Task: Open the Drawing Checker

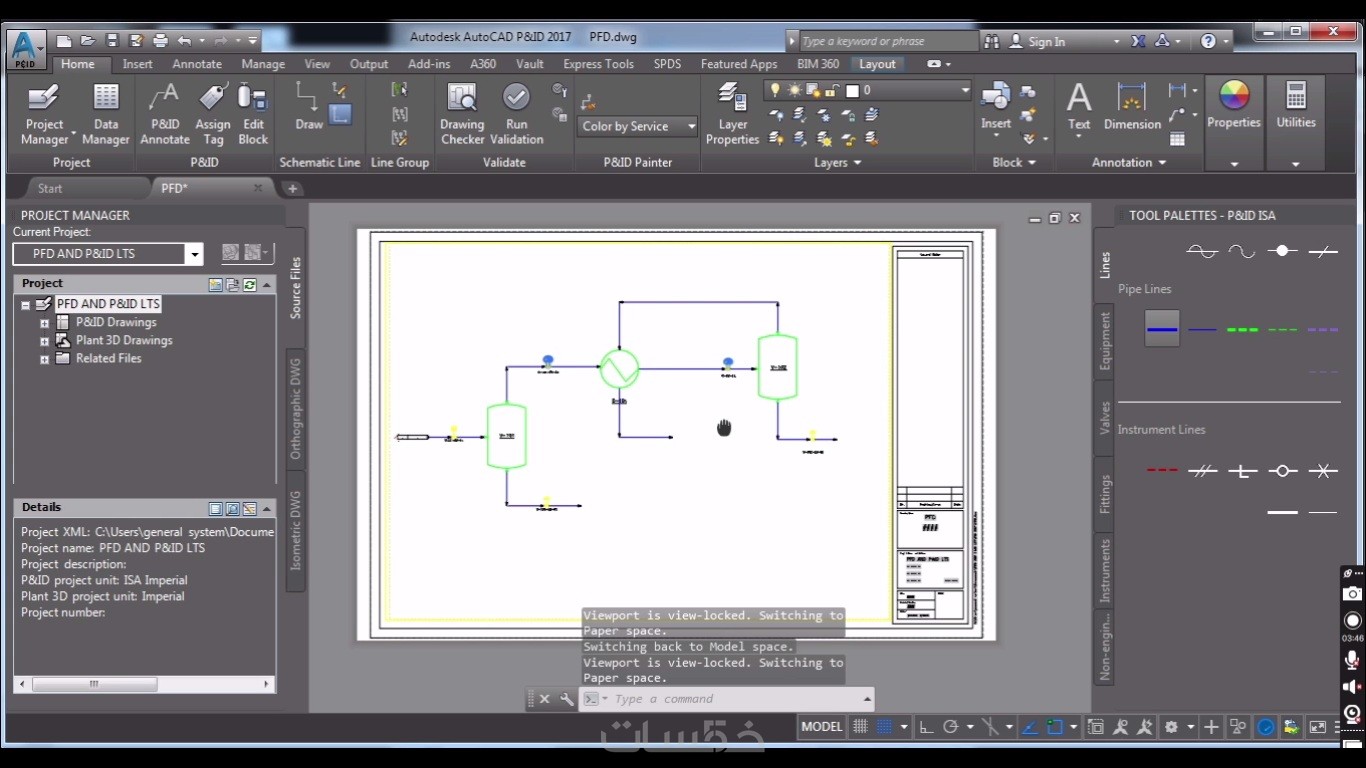Action: pyautogui.click(x=462, y=114)
